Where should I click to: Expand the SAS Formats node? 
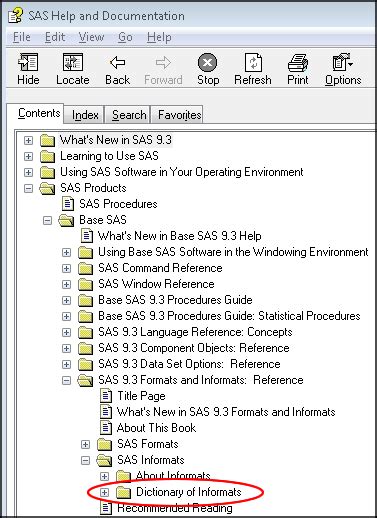[x=85, y=444]
